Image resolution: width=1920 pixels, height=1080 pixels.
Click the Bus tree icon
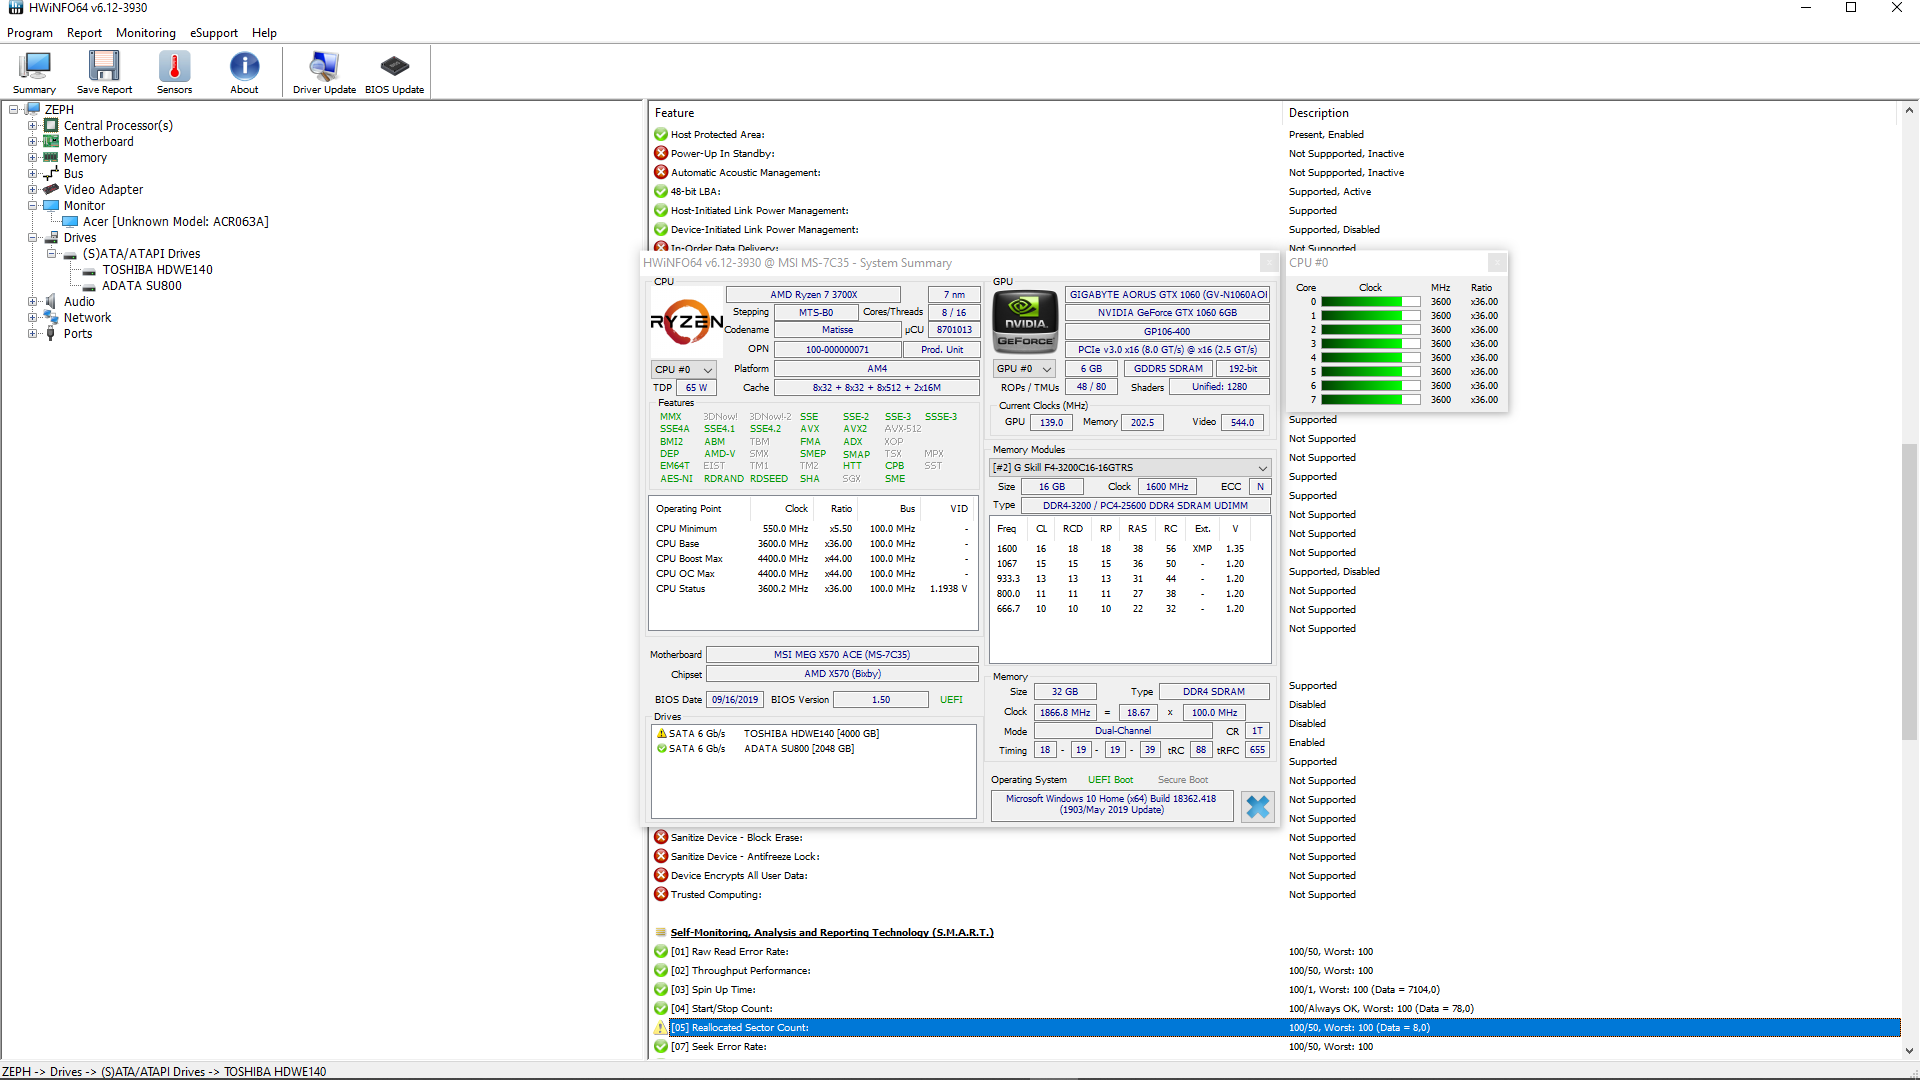click(x=51, y=173)
